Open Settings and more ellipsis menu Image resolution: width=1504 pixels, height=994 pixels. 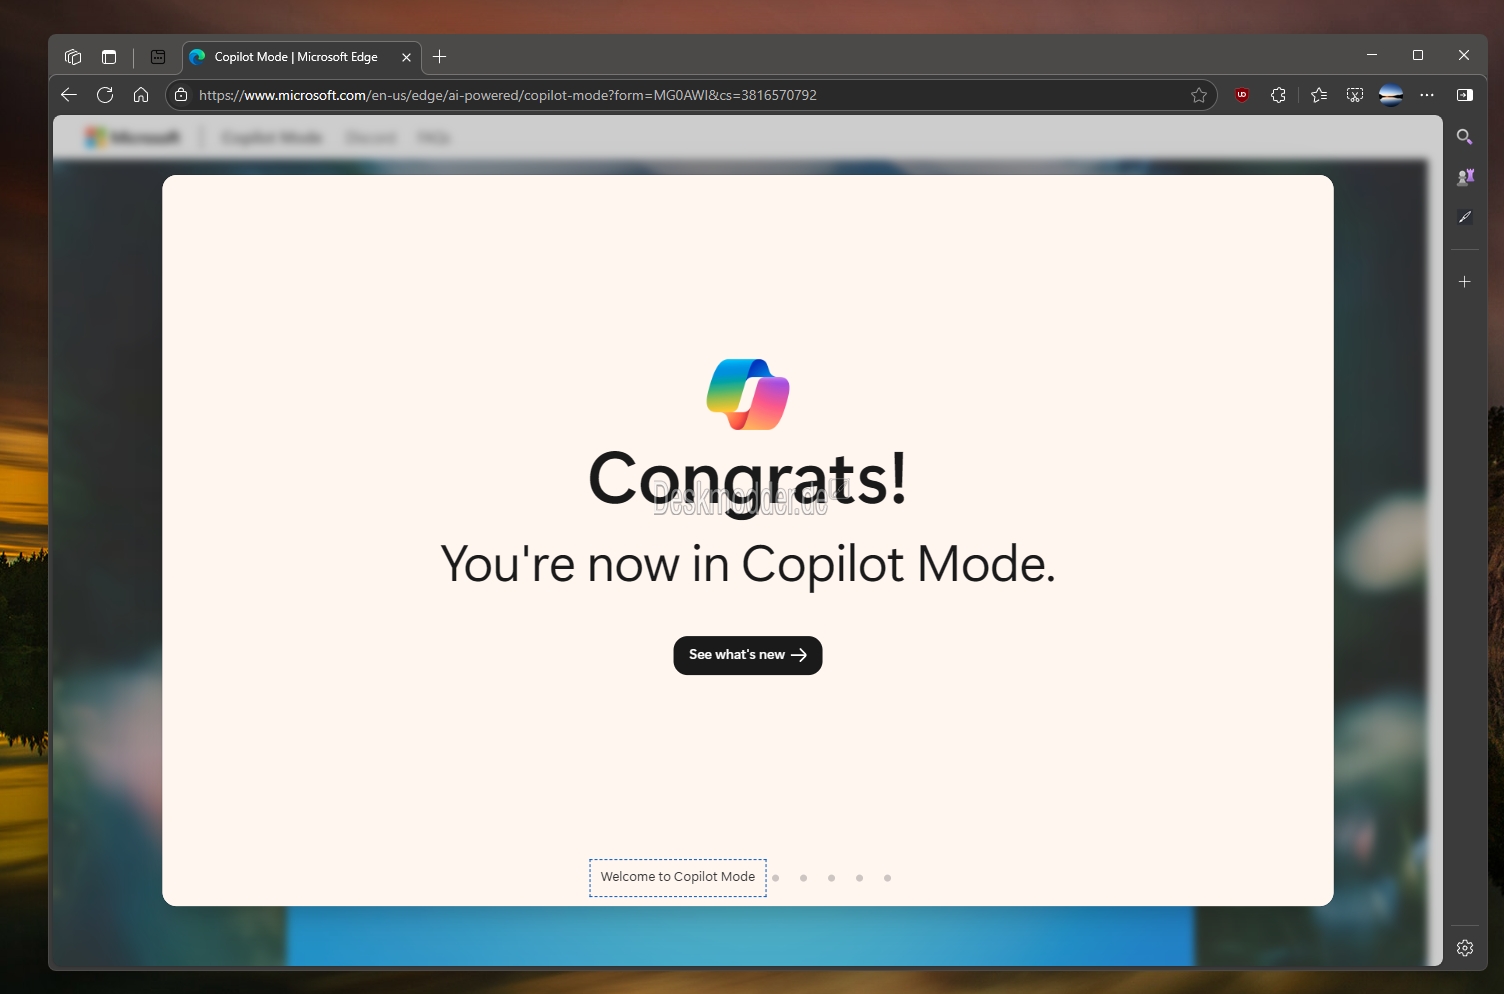click(x=1427, y=95)
